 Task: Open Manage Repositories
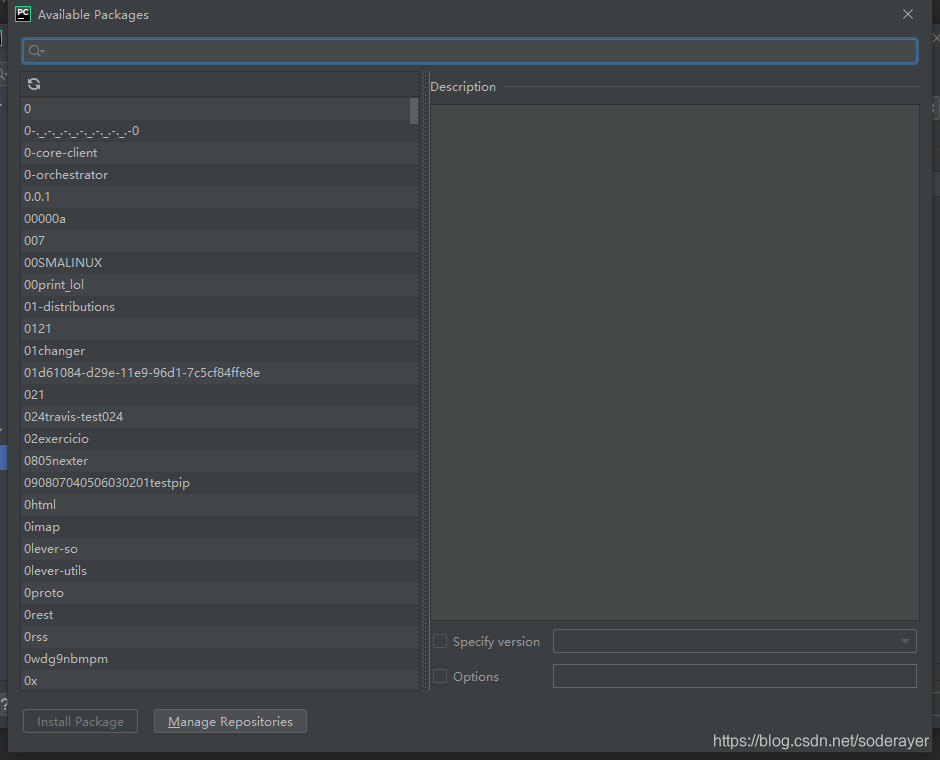[x=230, y=721]
